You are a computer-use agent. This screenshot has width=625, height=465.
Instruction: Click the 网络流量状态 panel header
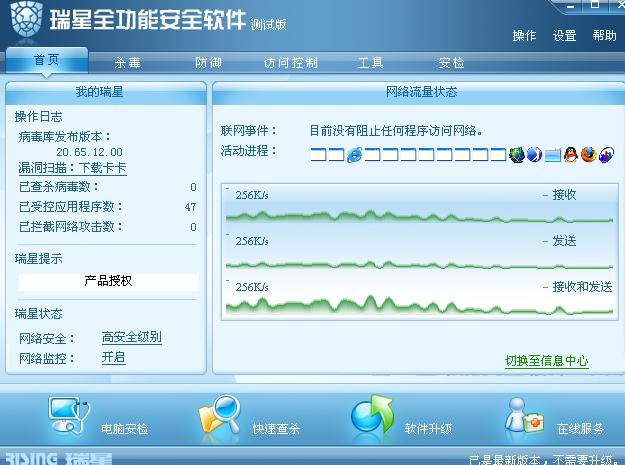tap(419, 92)
